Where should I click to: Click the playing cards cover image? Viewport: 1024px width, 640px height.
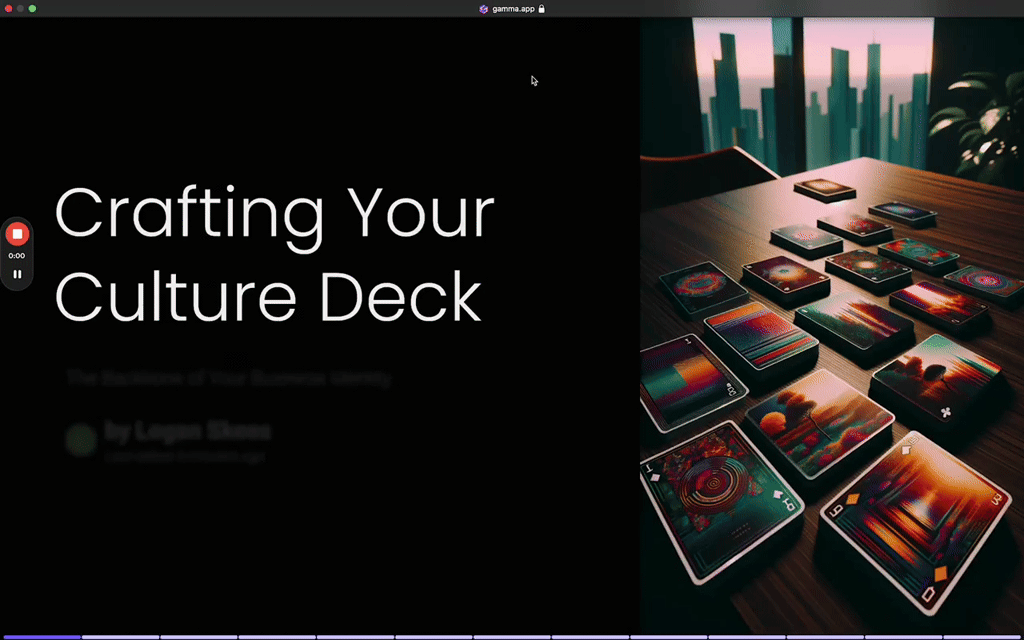coord(832,325)
